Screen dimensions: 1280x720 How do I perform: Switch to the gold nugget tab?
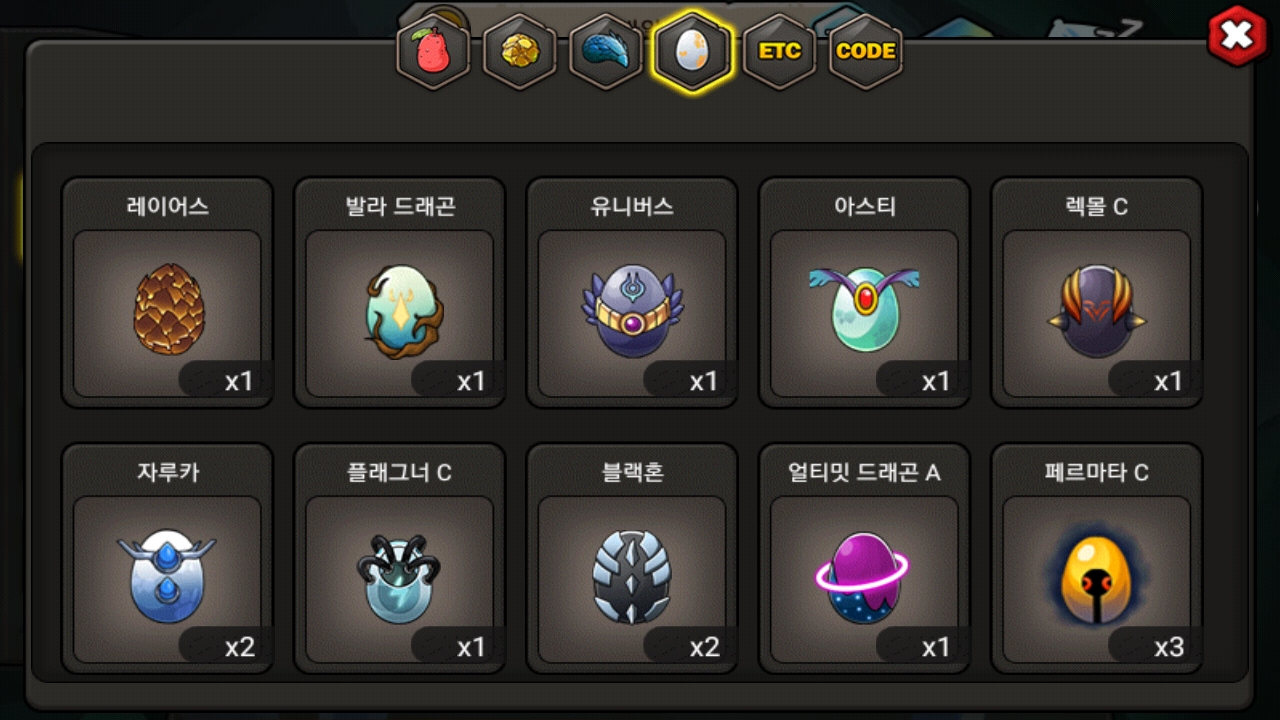pos(519,51)
